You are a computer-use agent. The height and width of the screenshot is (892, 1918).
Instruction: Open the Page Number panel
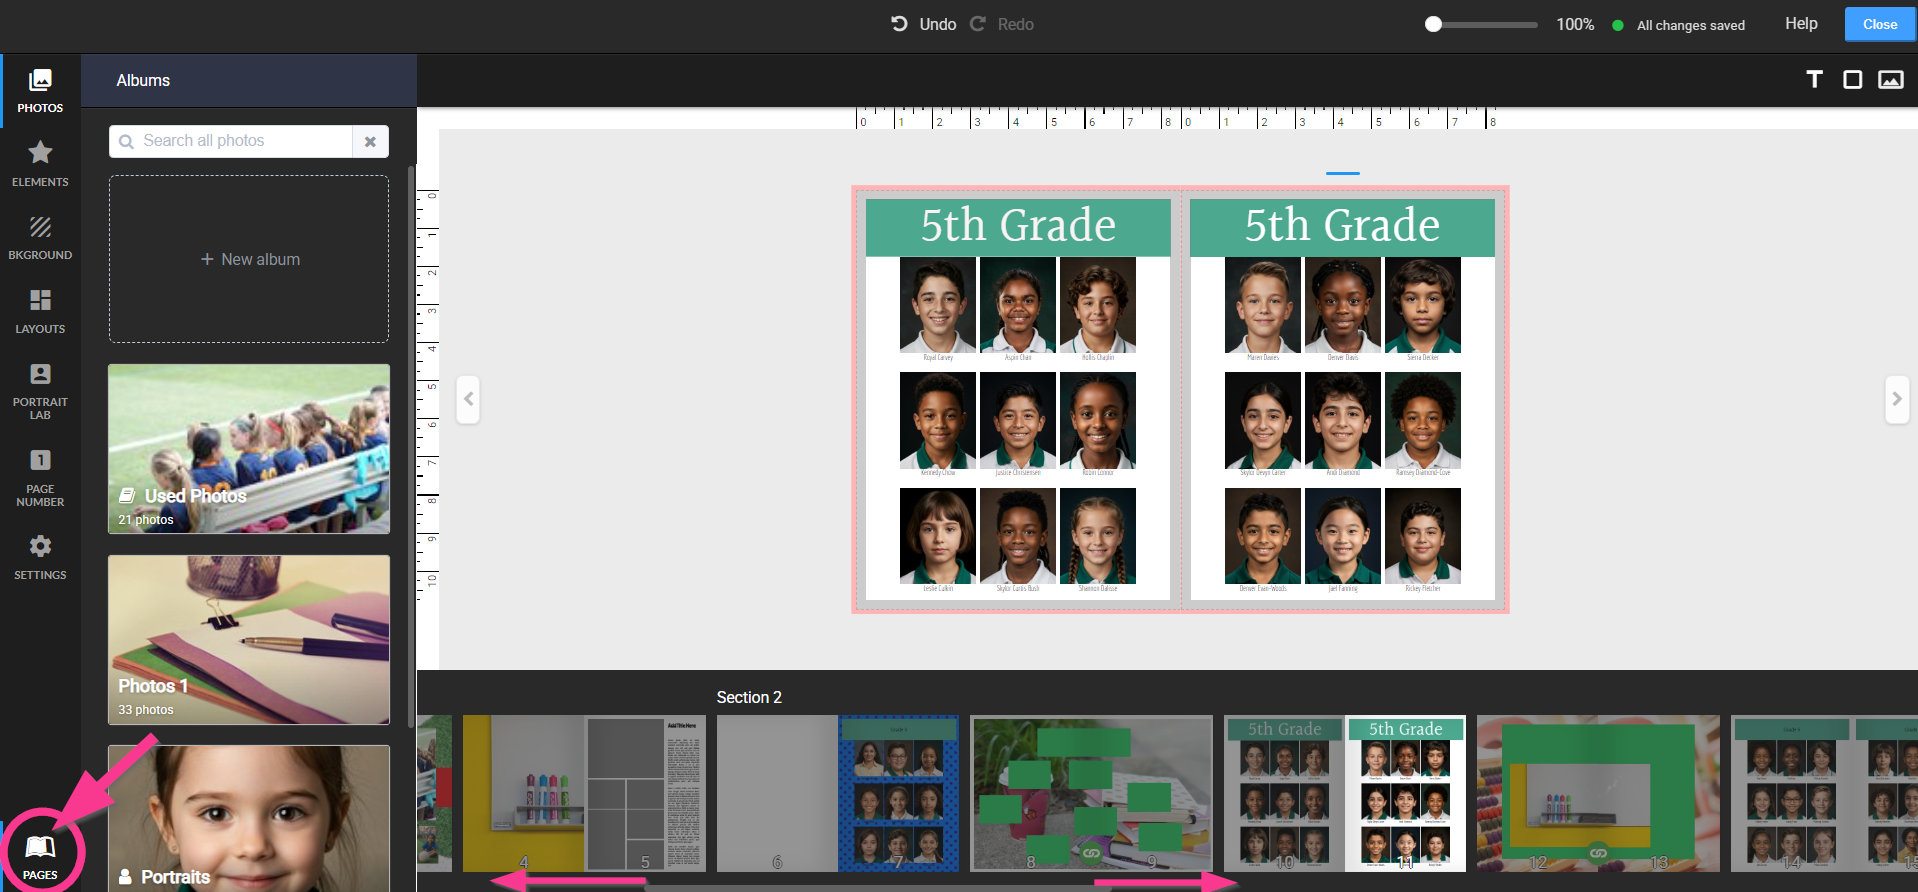click(x=40, y=478)
